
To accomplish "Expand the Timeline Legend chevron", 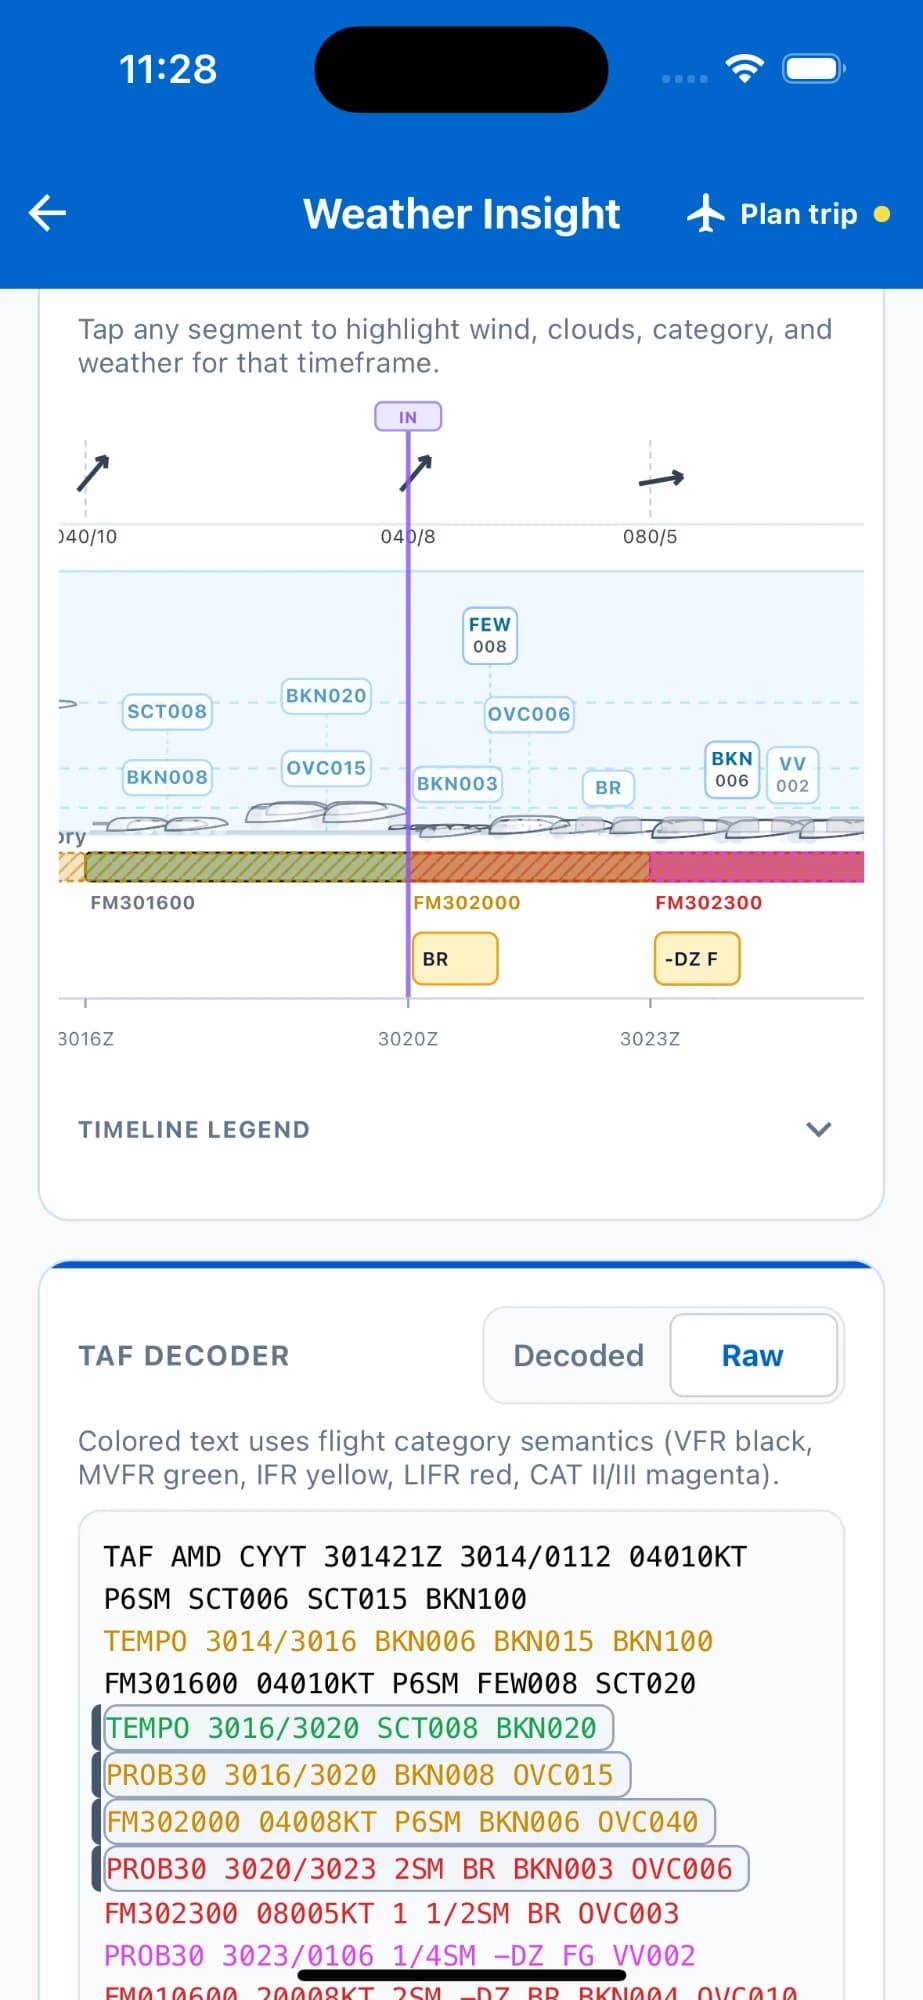I will pos(819,1129).
